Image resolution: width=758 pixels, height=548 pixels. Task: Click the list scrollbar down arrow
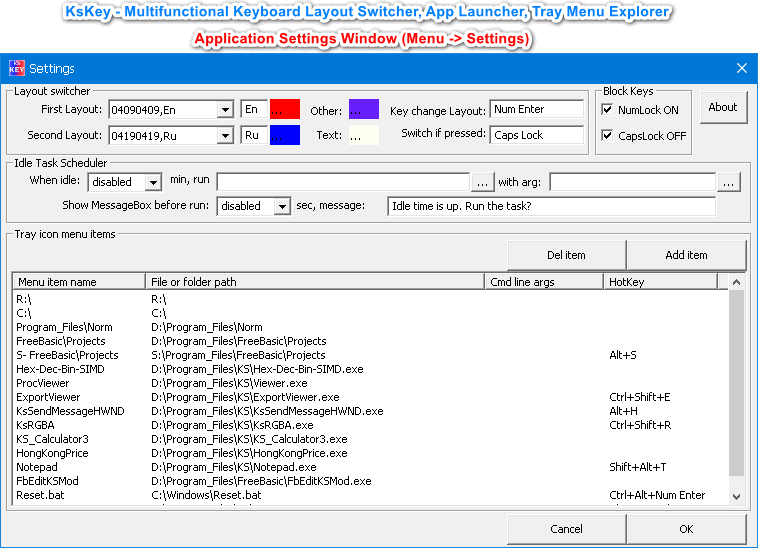coord(736,496)
